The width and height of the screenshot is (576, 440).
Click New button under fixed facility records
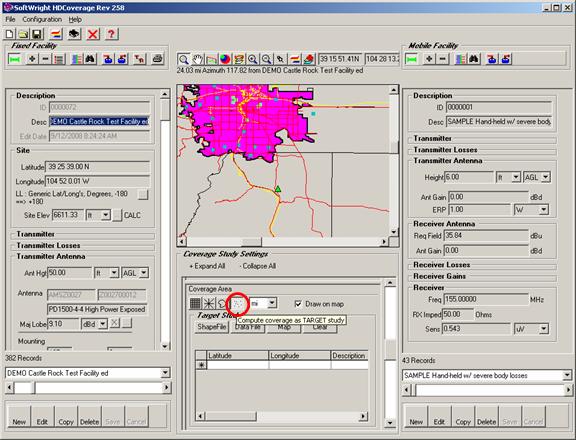pyautogui.click(x=19, y=417)
